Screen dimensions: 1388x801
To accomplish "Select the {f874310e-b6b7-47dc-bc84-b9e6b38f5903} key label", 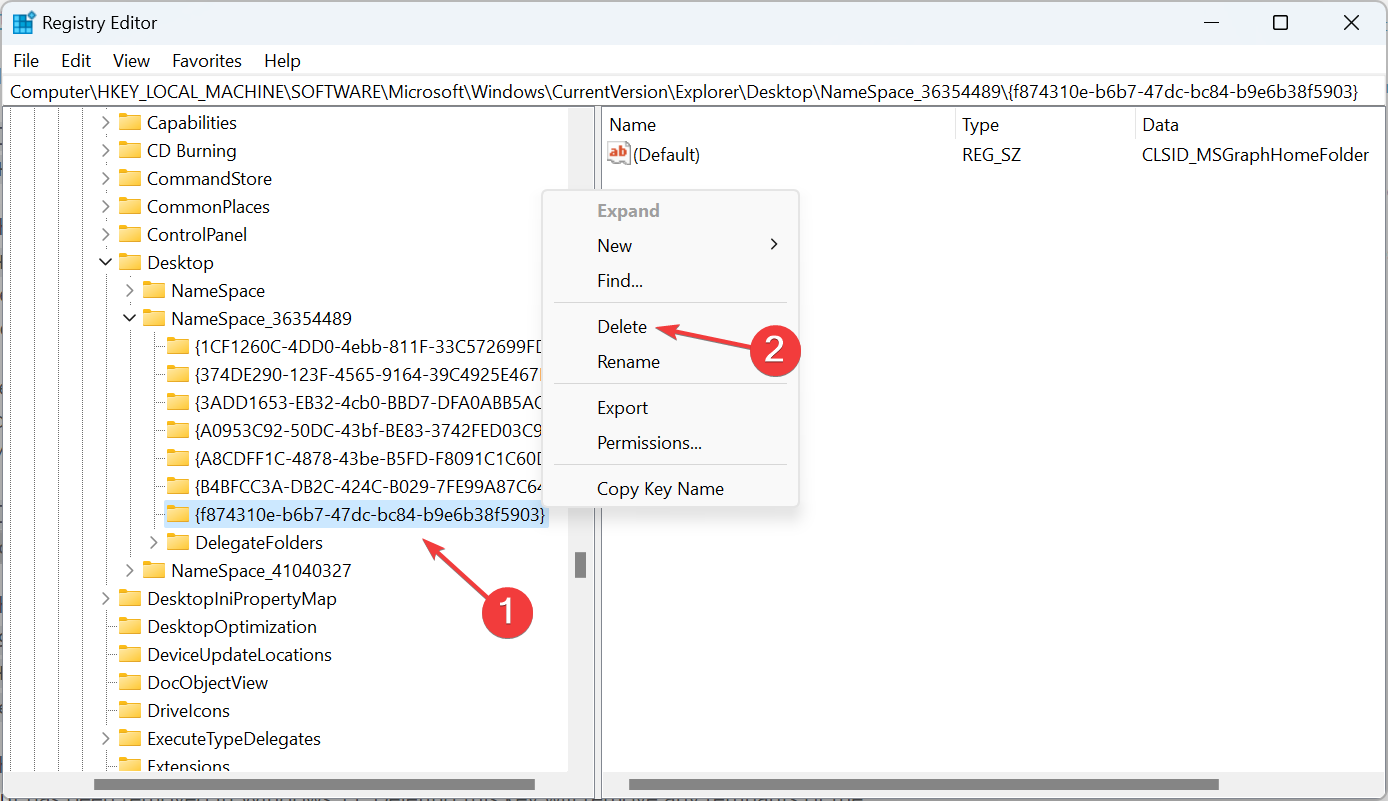I will (x=371, y=515).
